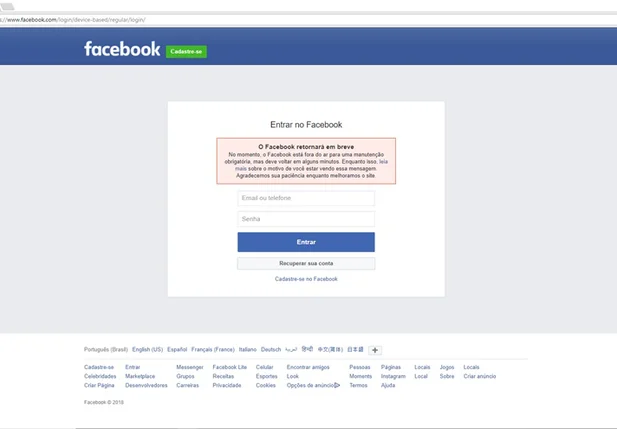This screenshot has height=429, width=617.
Task: Open the Carreiras footer link
Action: coord(188,385)
